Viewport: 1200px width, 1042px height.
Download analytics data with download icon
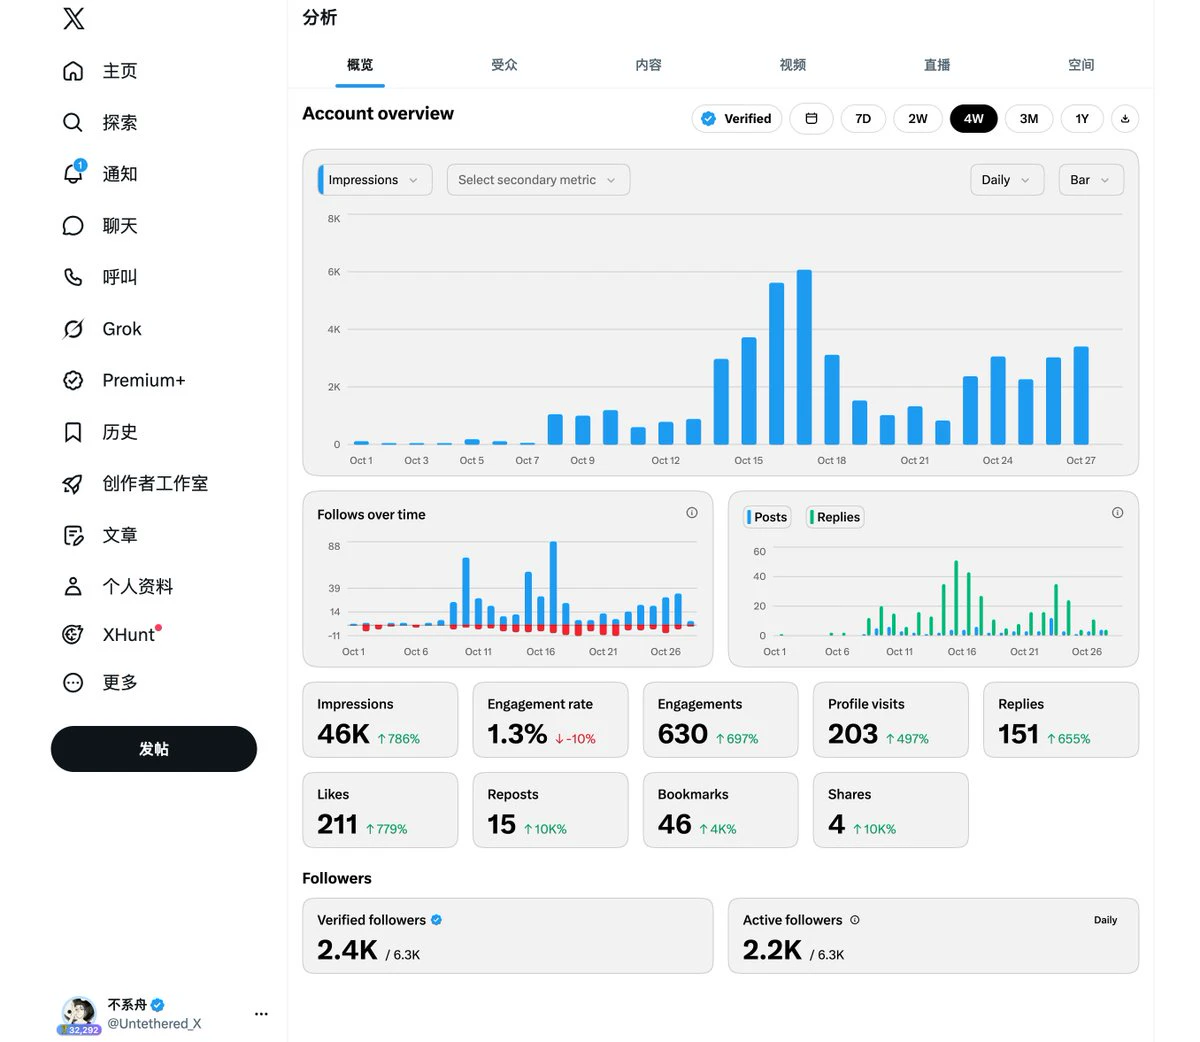click(1125, 119)
